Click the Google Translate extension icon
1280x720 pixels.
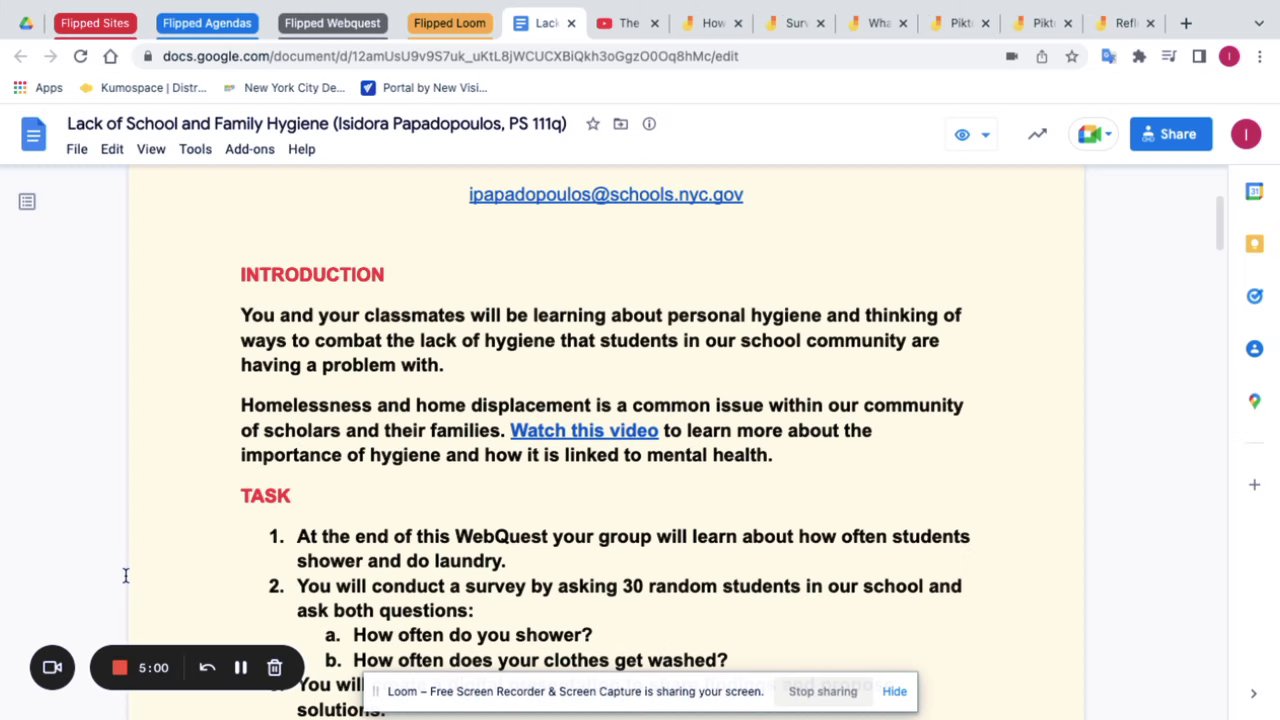pyautogui.click(x=1108, y=57)
